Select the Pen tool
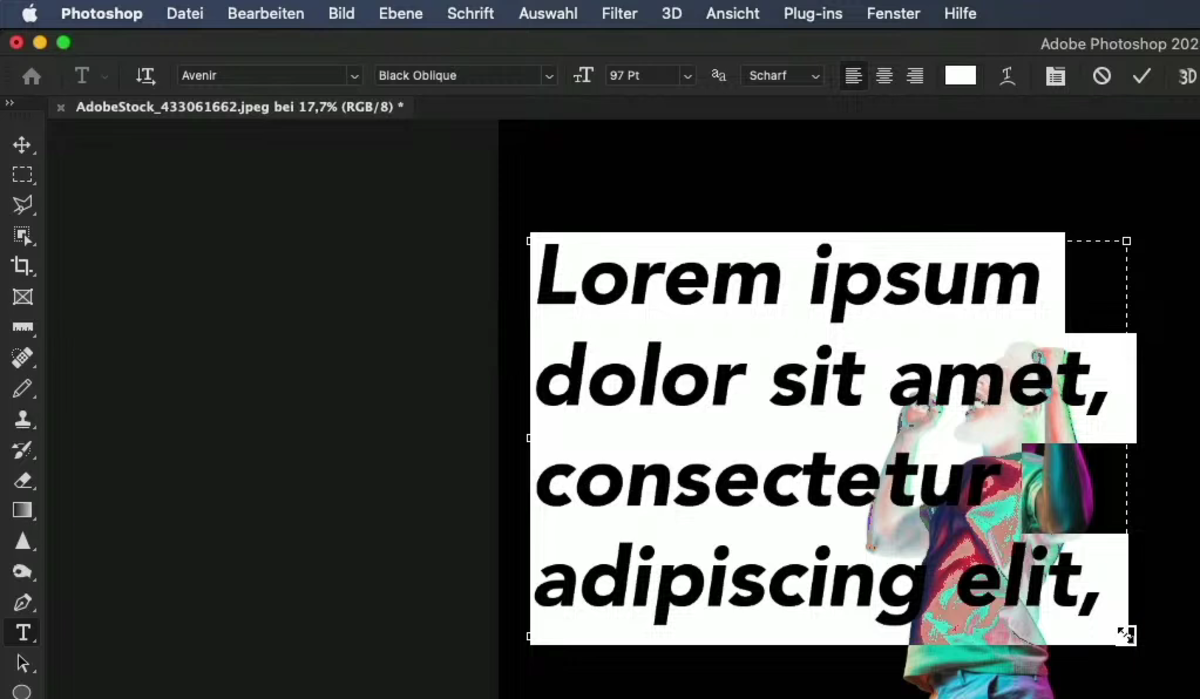This screenshot has height=699, width=1200. pos(23,602)
